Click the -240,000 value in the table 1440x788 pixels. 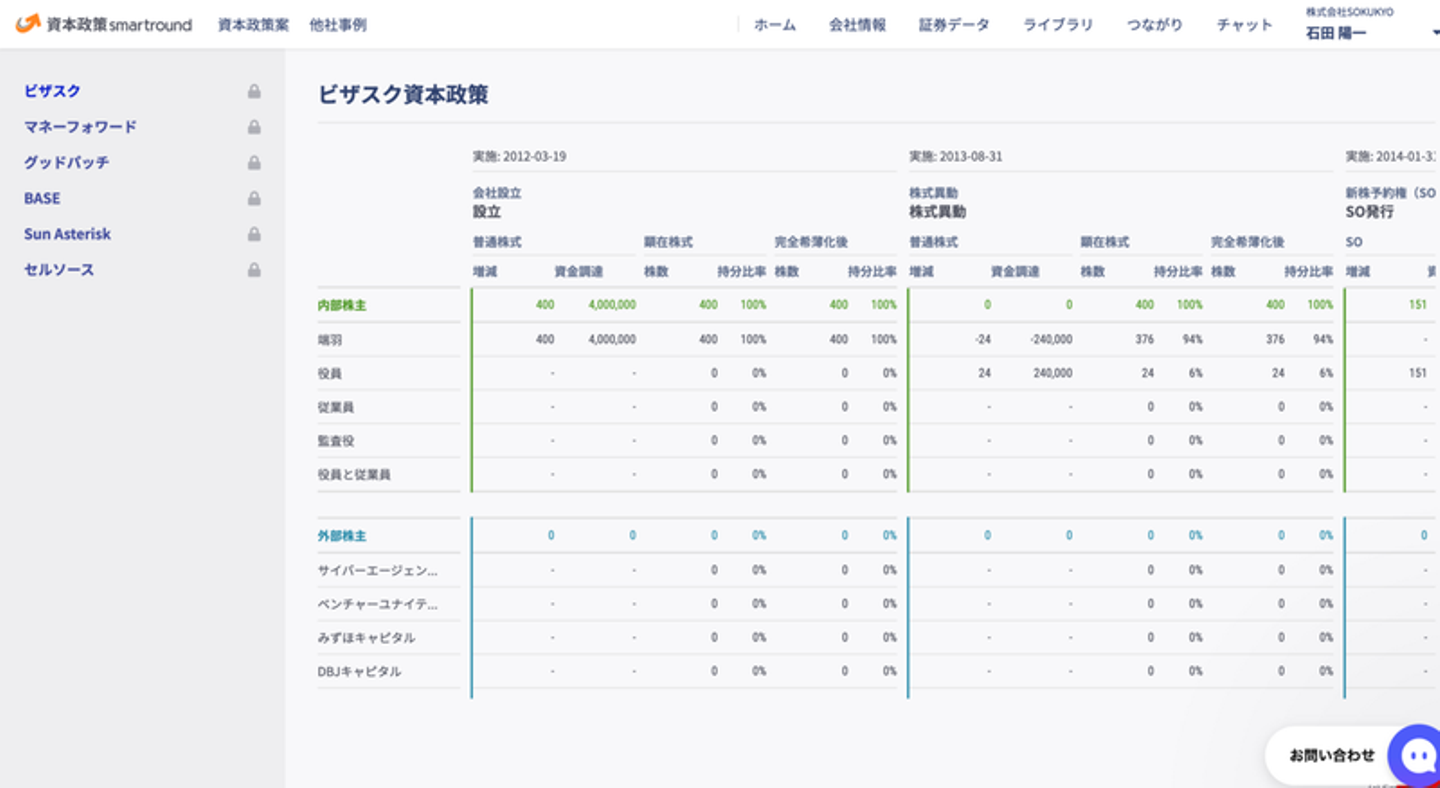[x=1051, y=340]
